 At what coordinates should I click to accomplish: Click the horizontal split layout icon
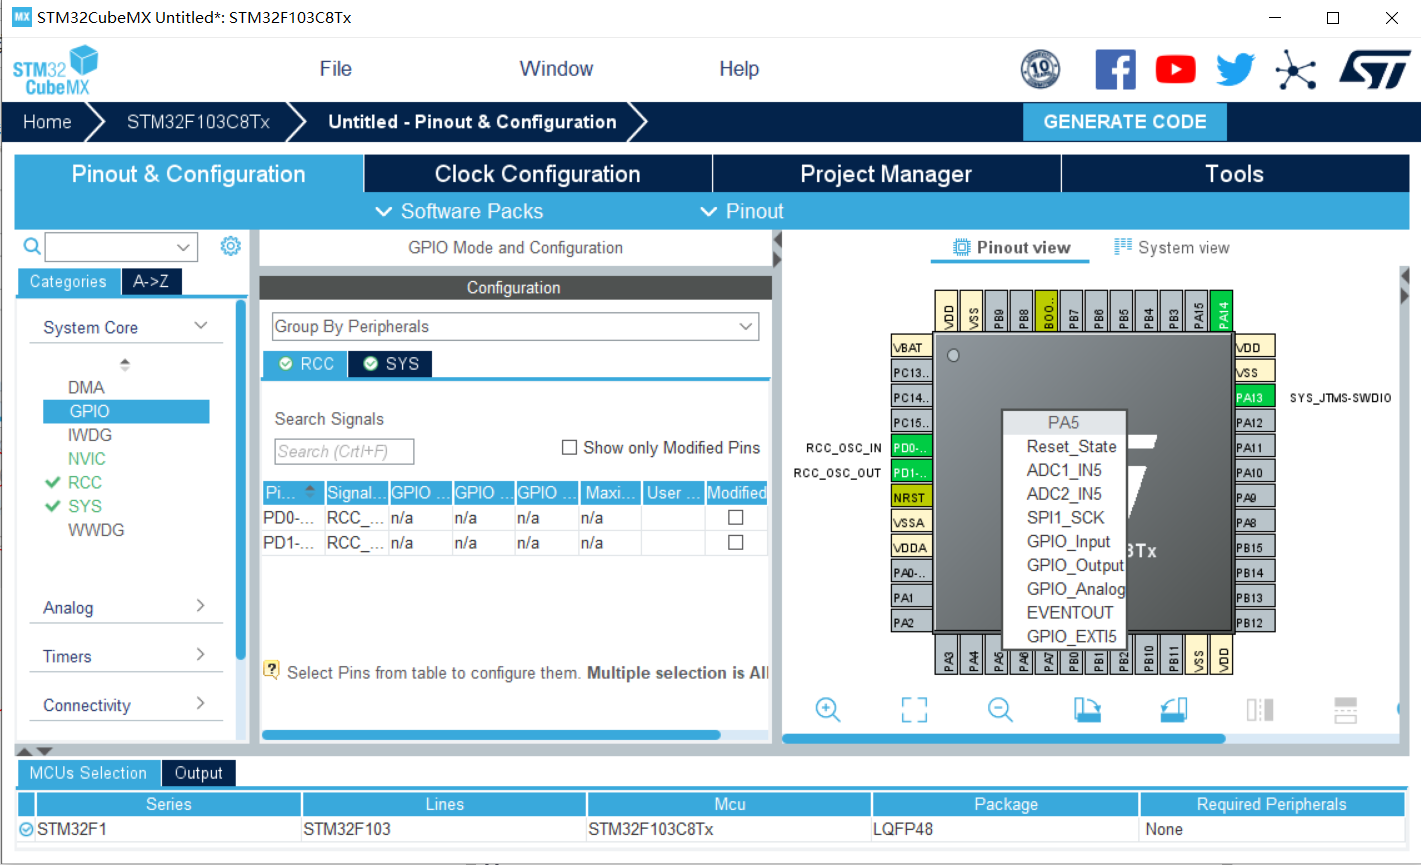[1346, 710]
